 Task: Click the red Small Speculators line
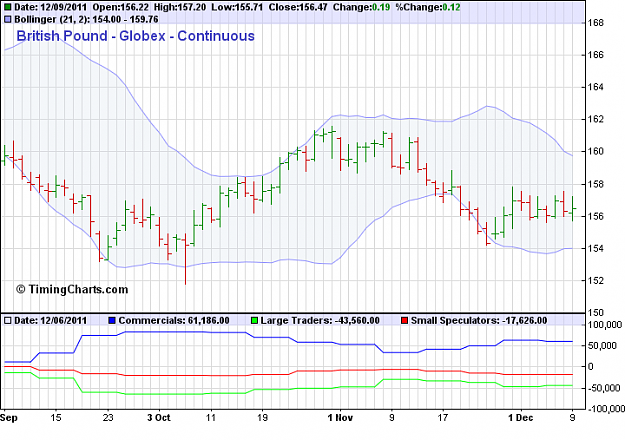click(x=288, y=372)
